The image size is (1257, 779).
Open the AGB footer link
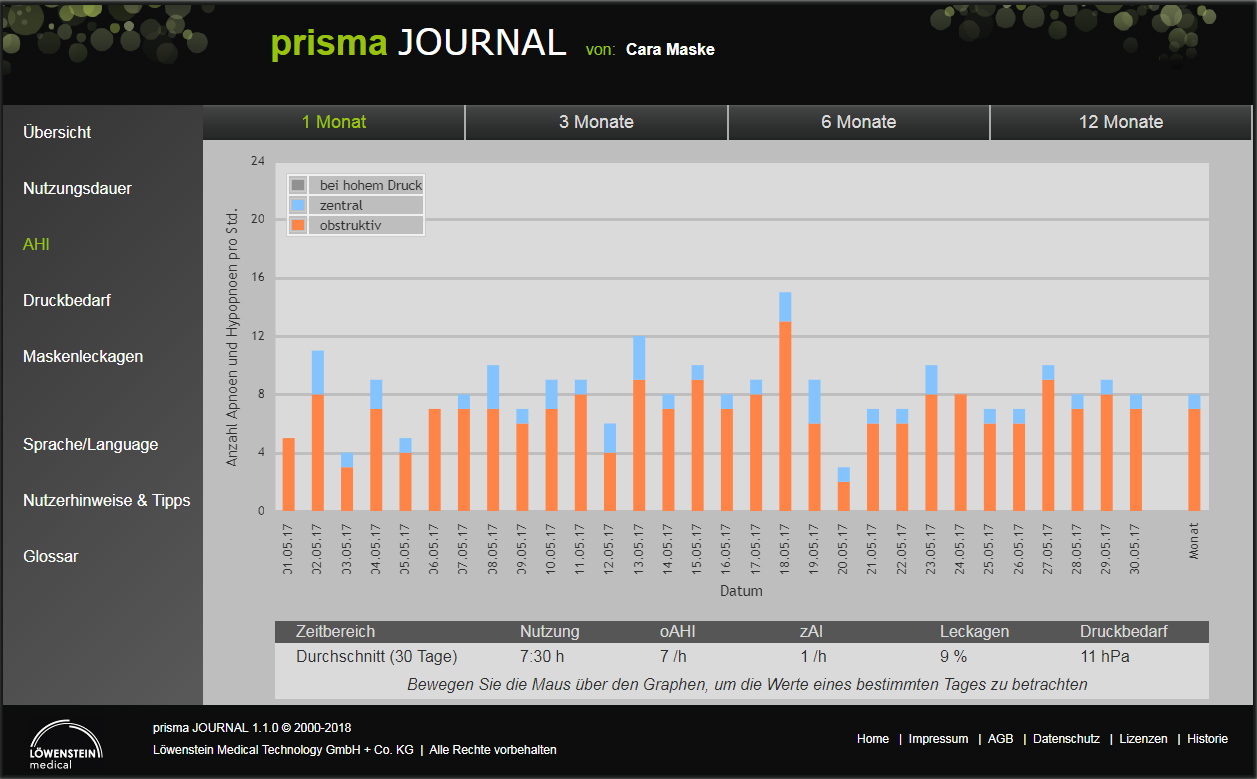click(x=1000, y=739)
